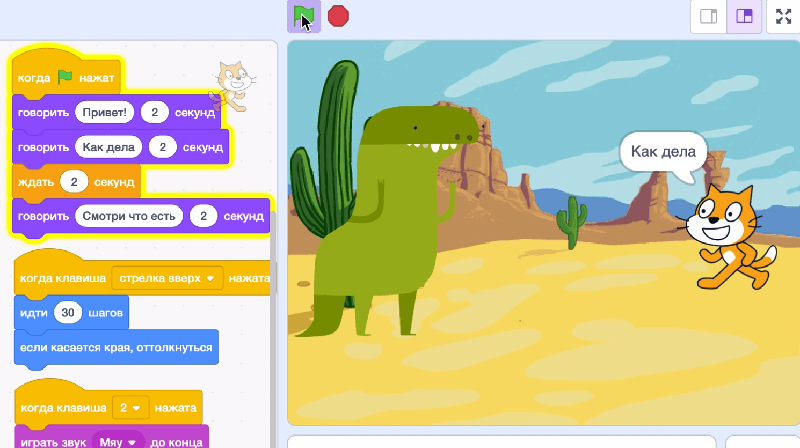
Task: Click the 'если касается края, оттолкнуться' block
Action: coord(116,347)
